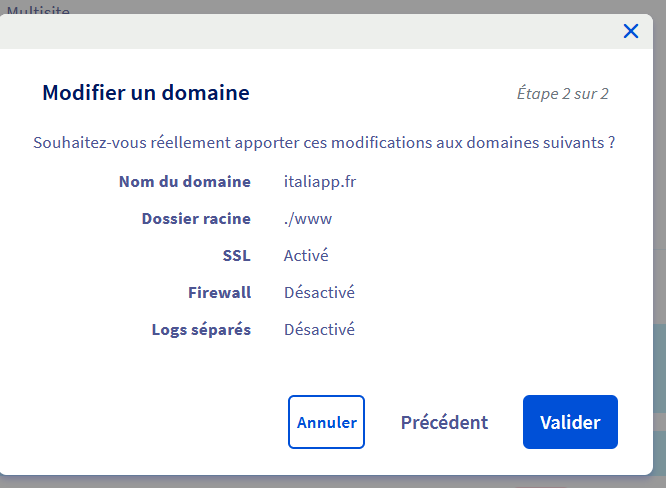
Task: Go back with the Précédent button
Action: (444, 422)
